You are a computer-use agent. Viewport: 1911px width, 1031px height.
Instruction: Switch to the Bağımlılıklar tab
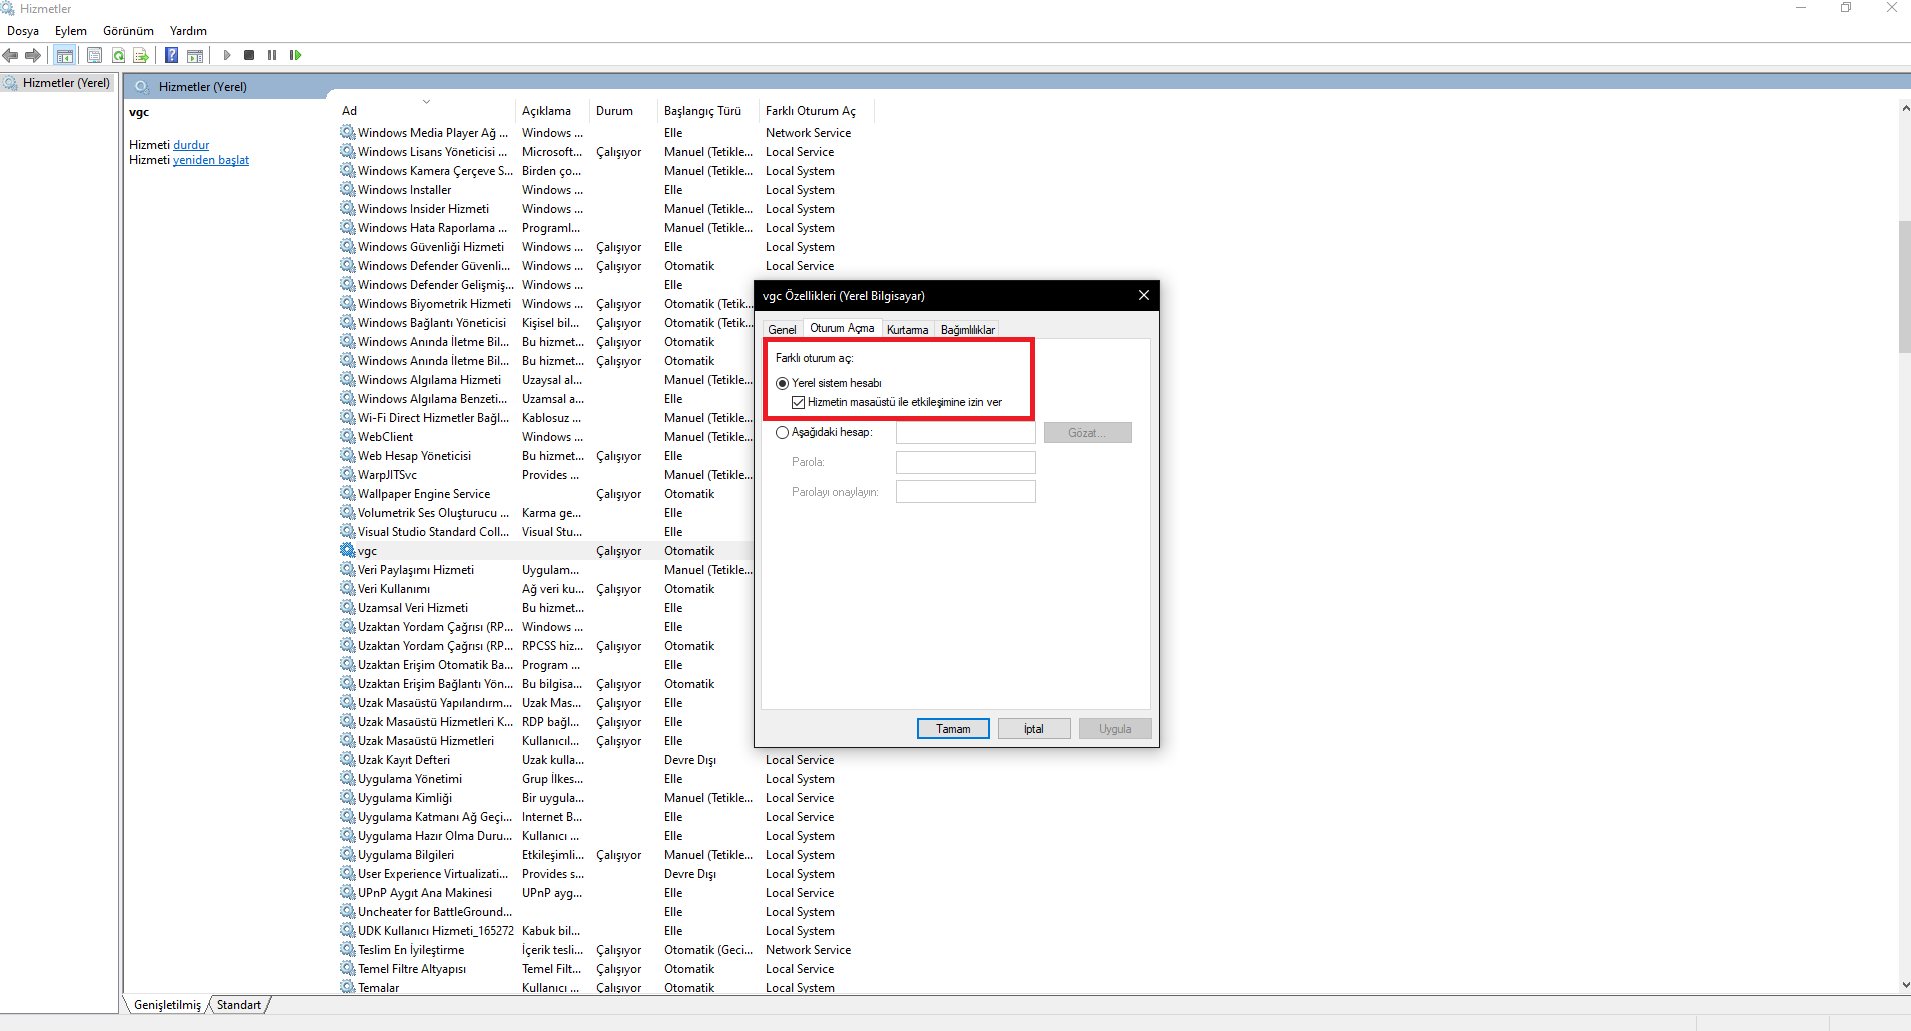click(967, 330)
